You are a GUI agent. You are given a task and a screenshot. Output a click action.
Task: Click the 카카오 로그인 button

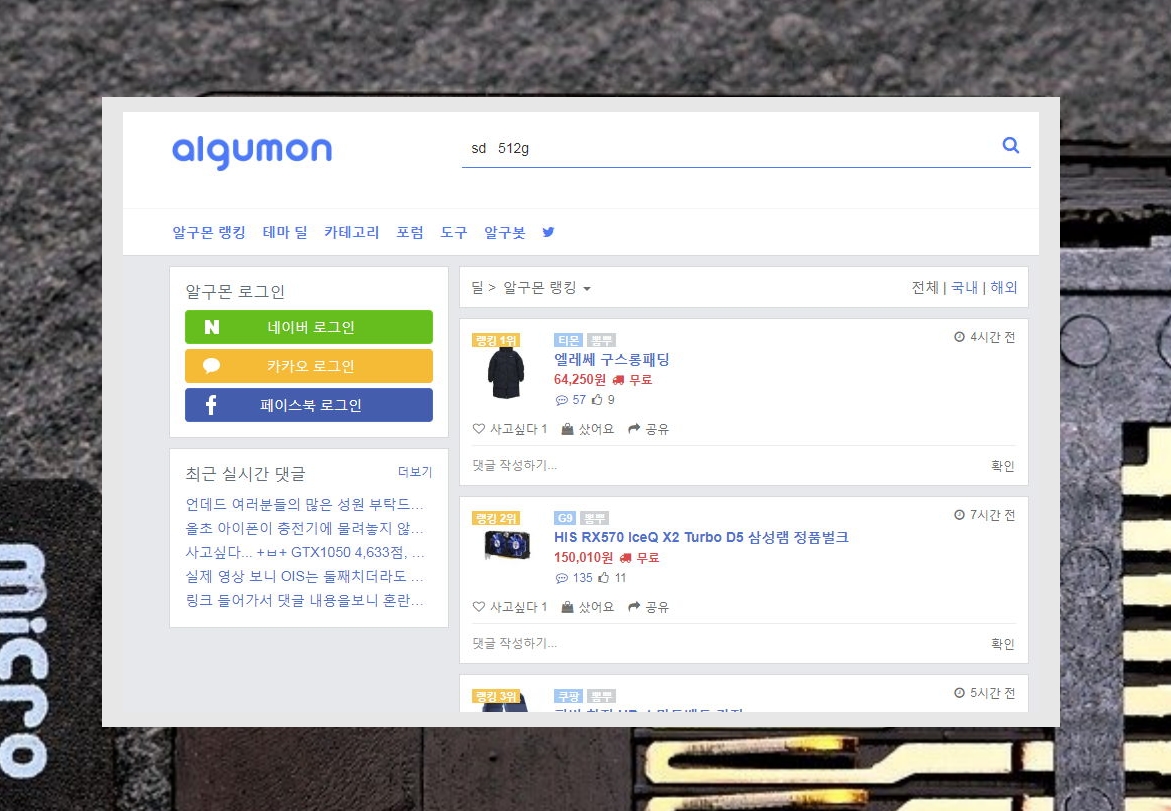pyautogui.click(x=309, y=366)
